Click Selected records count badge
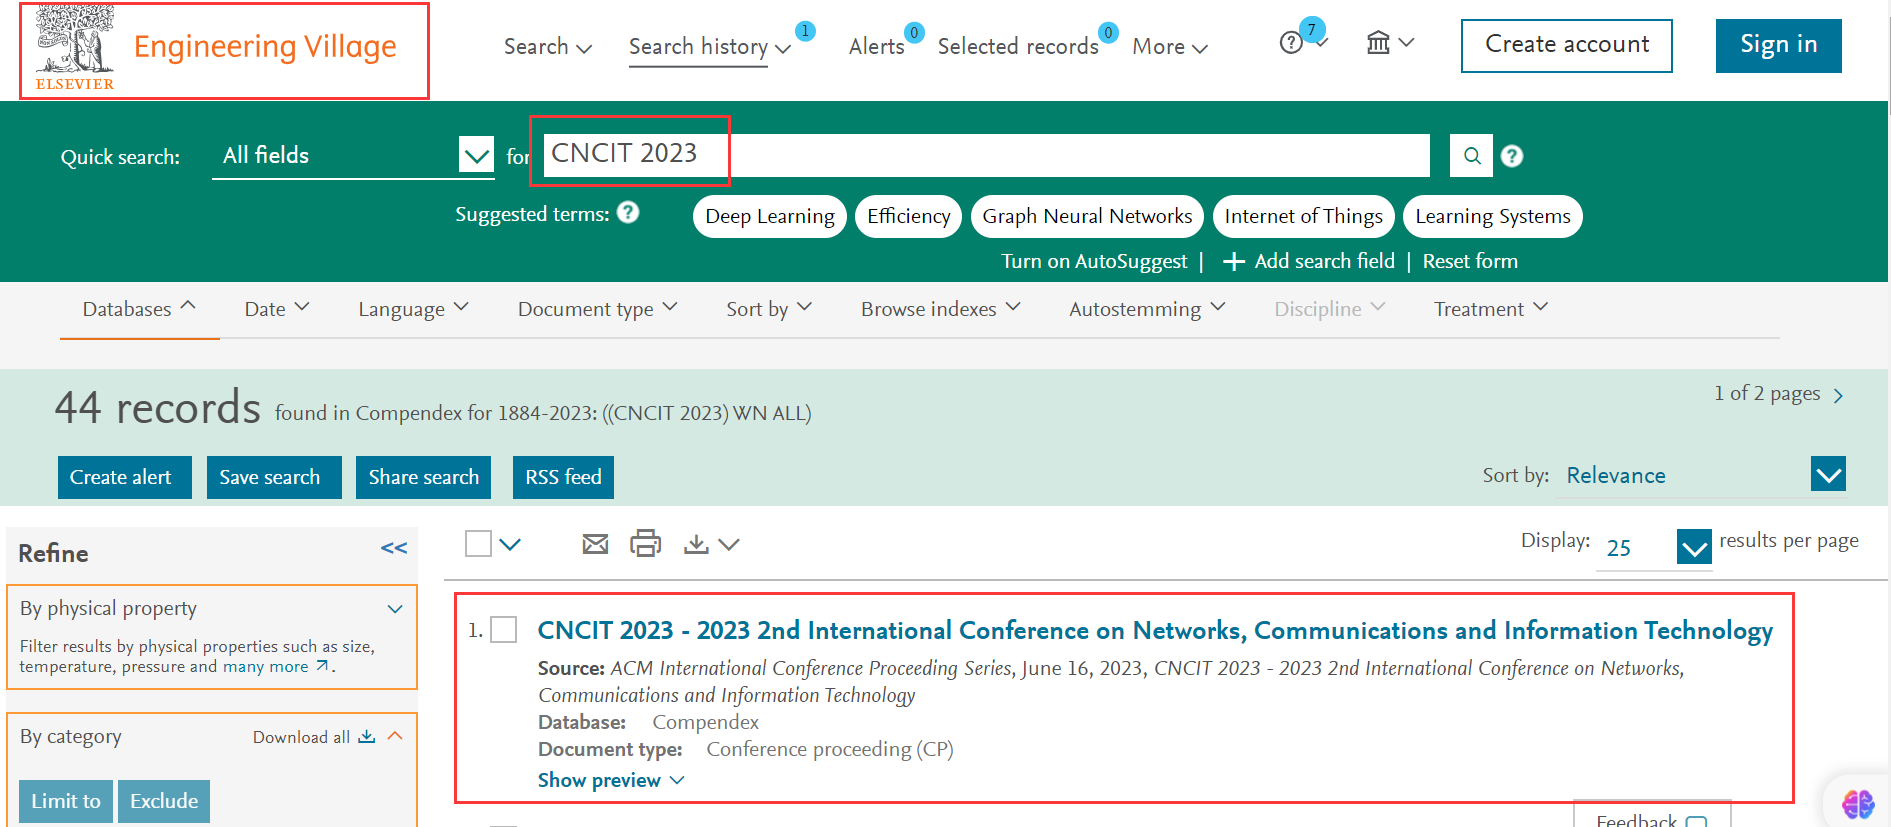 1108,32
